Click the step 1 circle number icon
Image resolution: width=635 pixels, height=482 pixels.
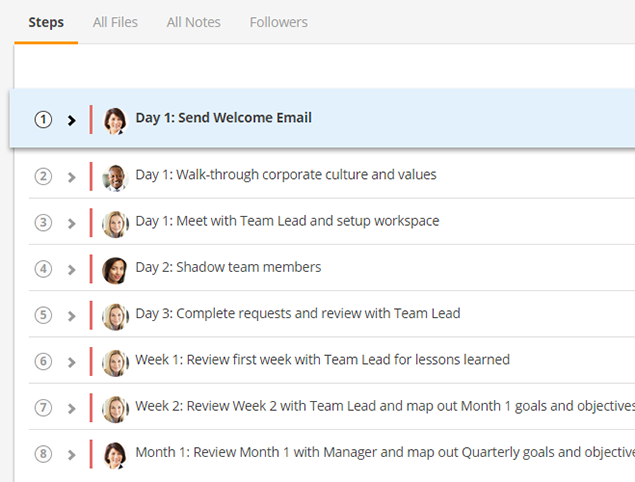coord(43,119)
